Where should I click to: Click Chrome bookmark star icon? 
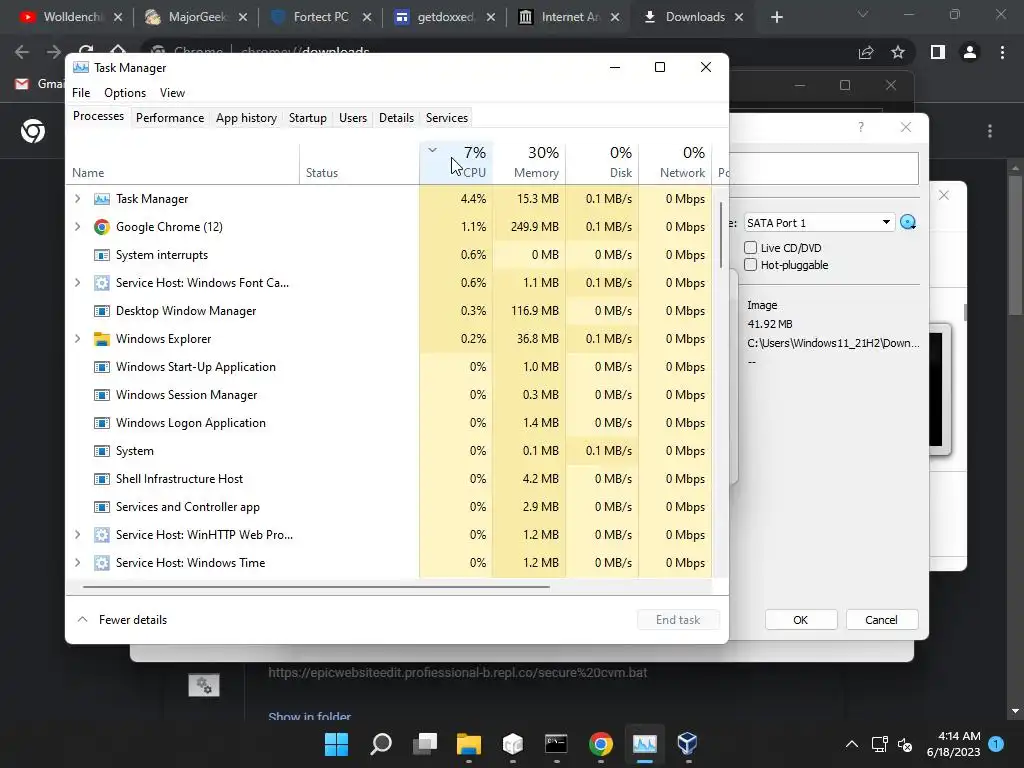coord(898,52)
